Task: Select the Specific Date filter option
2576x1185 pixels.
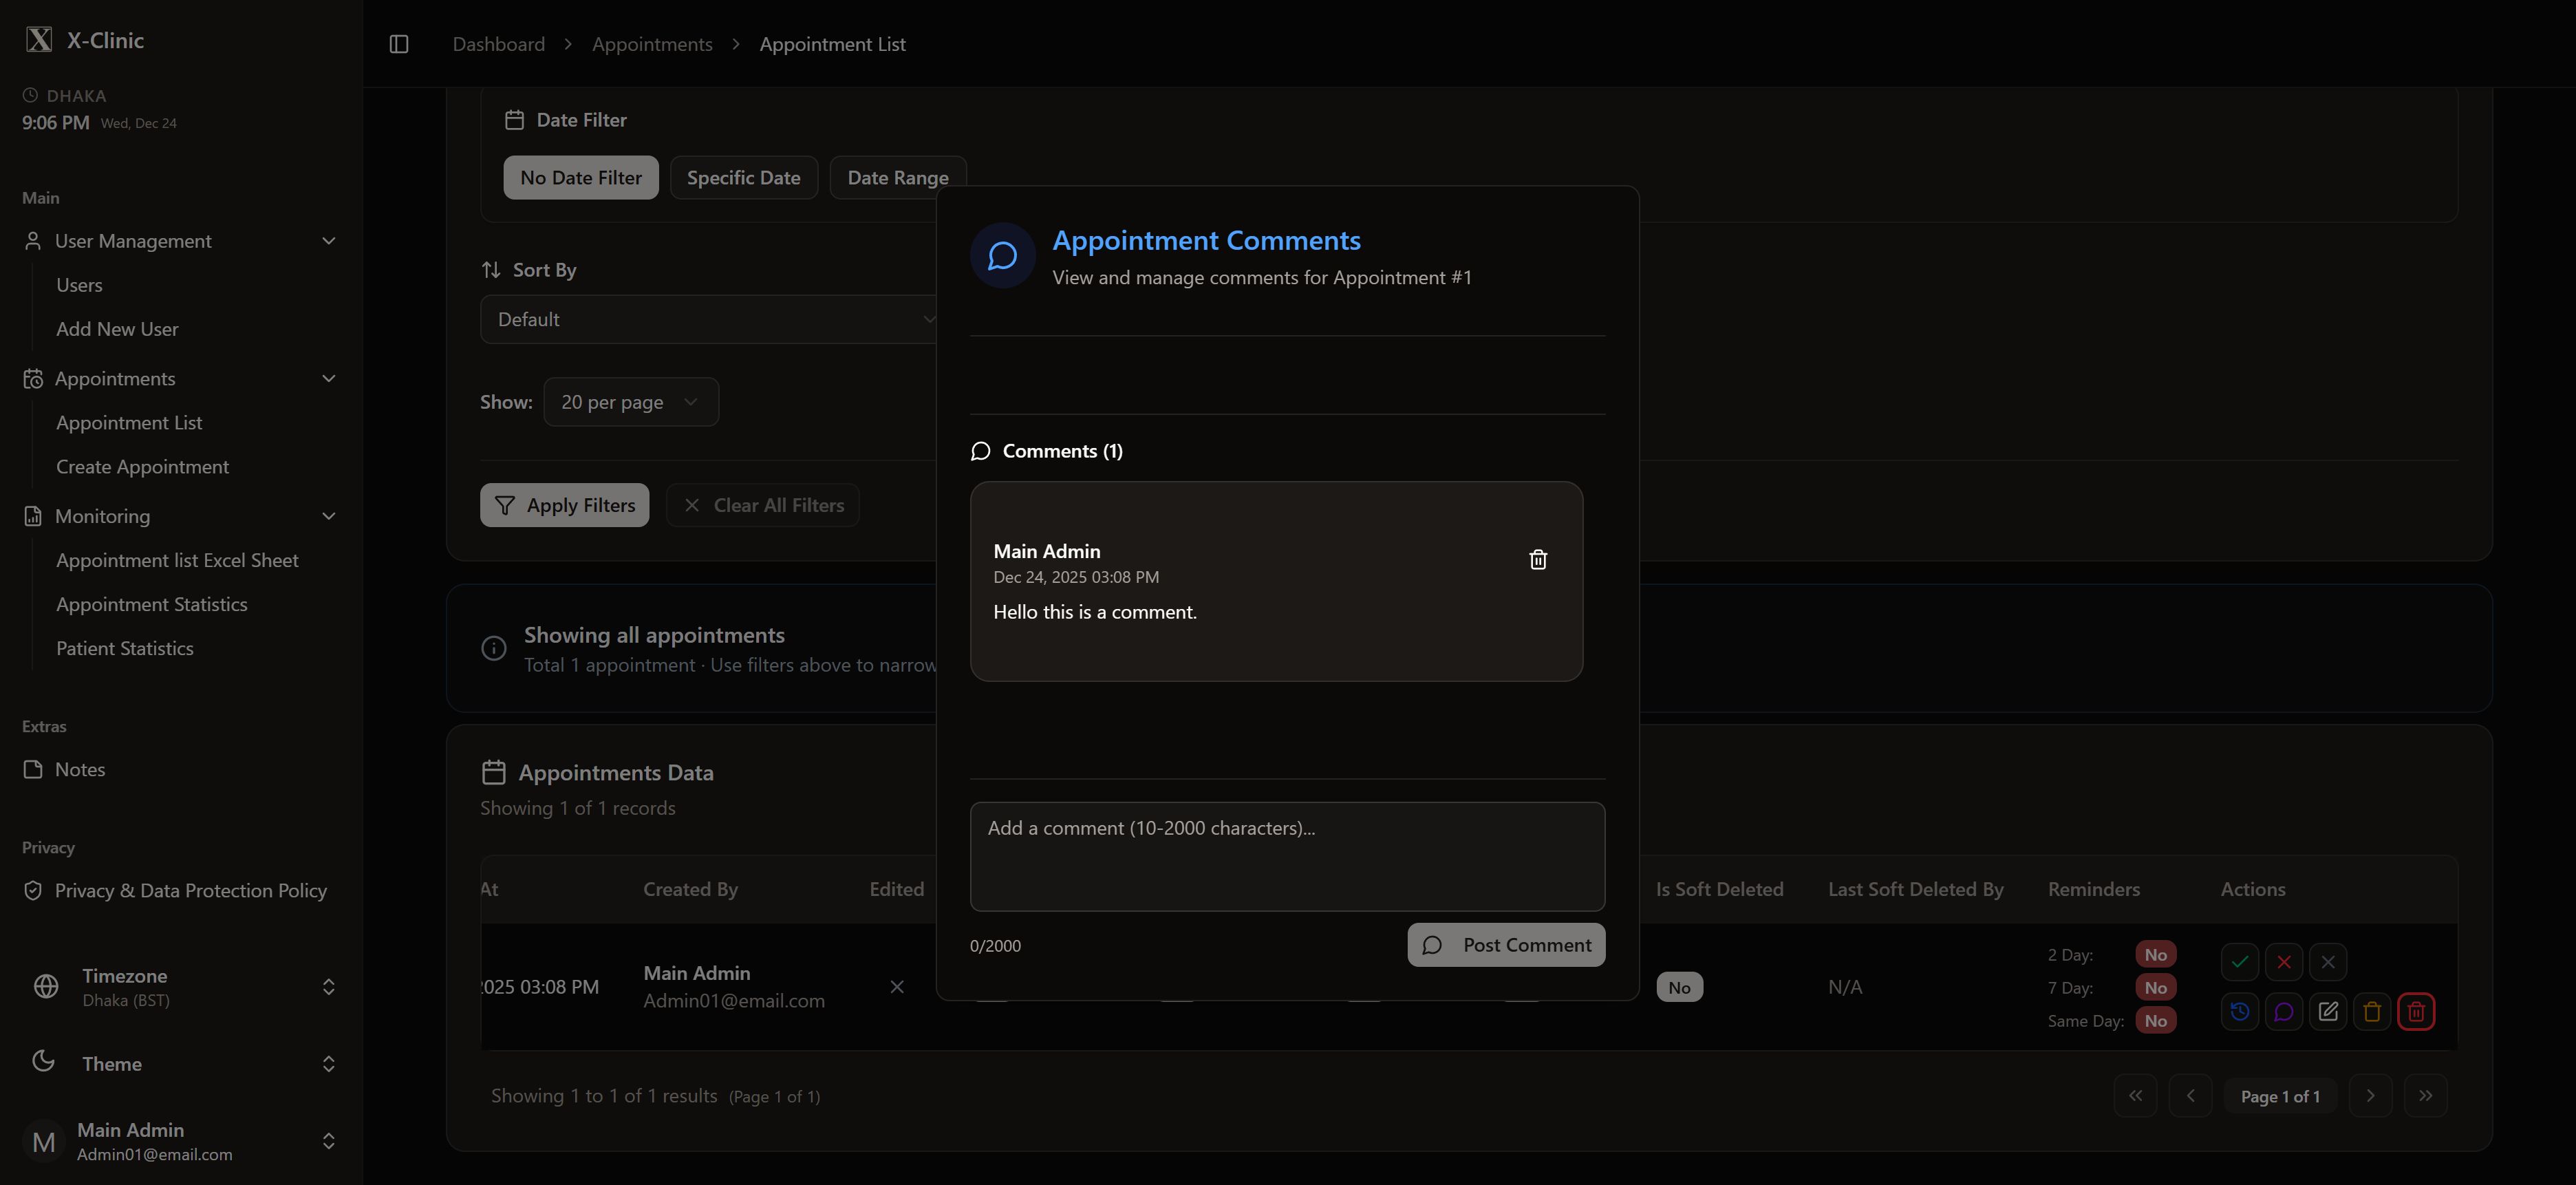Action: point(743,178)
